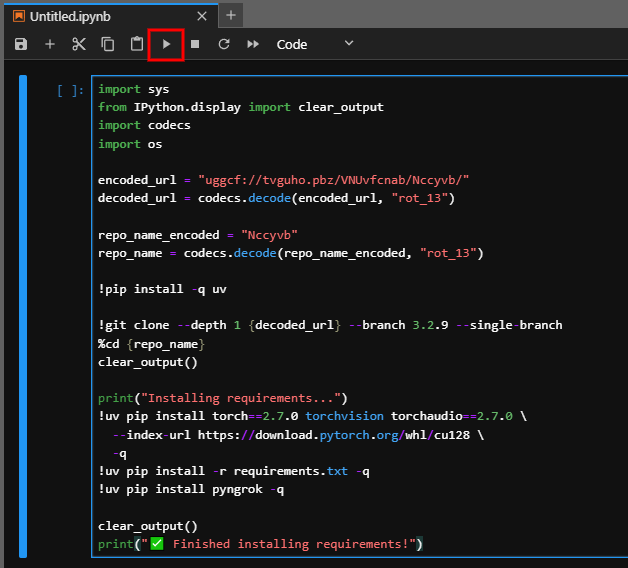
Task: Restart kernel and run all cells
Action: pyautogui.click(x=253, y=44)
